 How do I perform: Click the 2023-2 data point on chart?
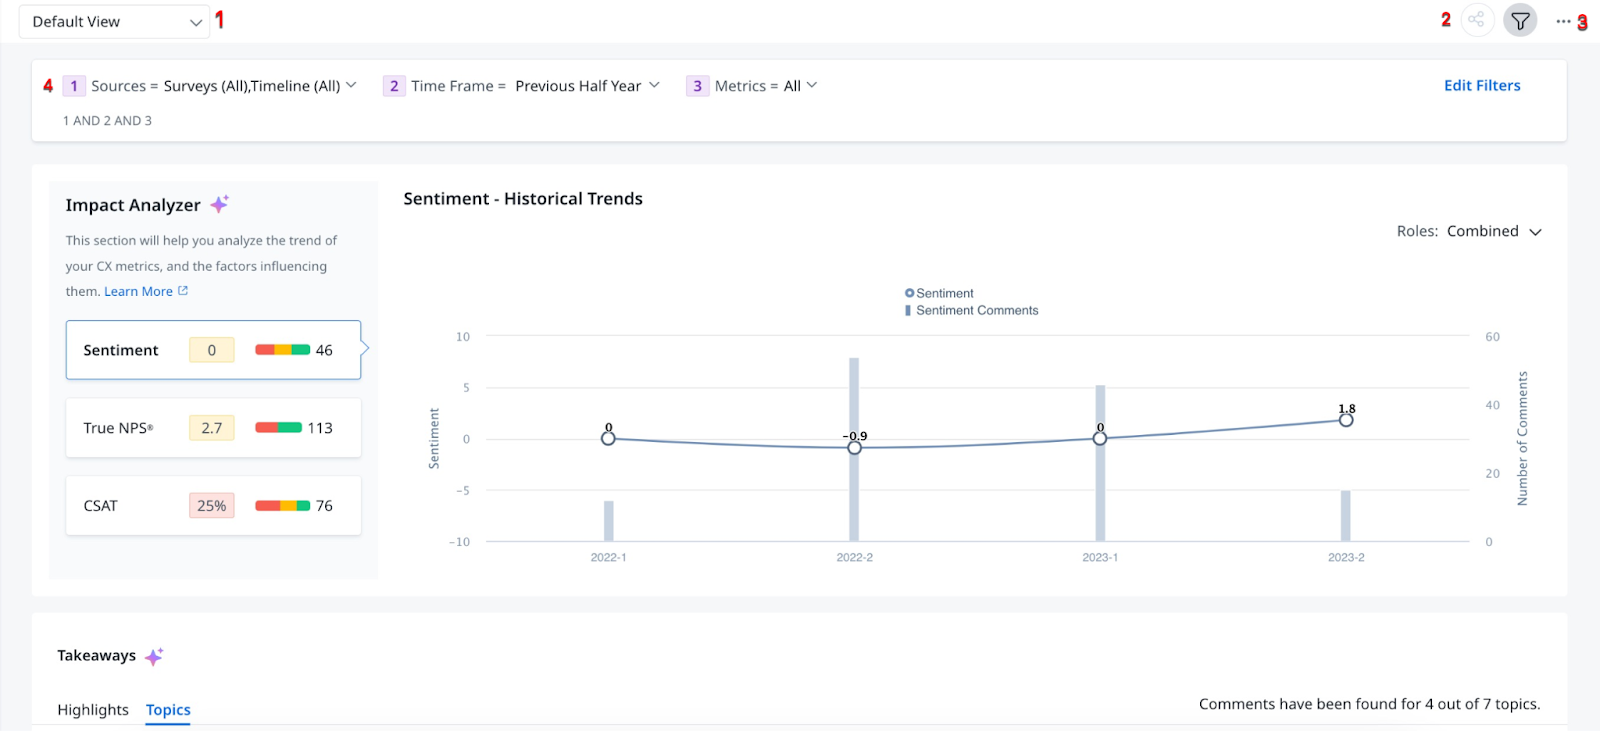(1346, 420)
